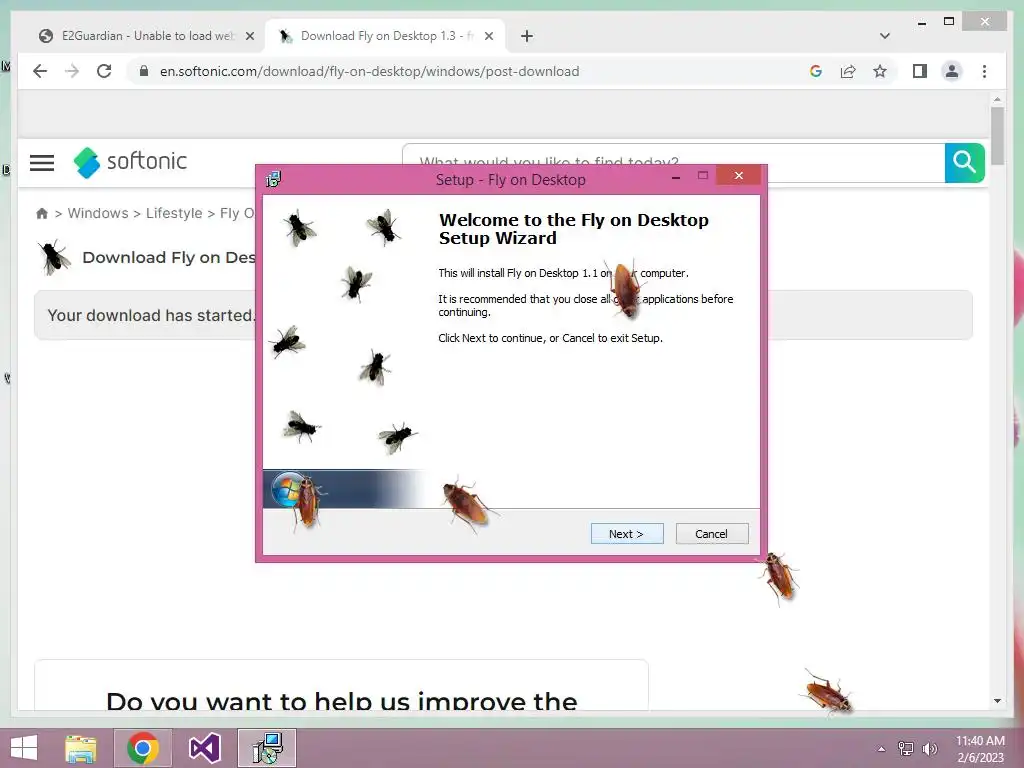Screen dimensions: 1024x768
Task: Reload the Softonic page
Action: [x=104, y=71]
